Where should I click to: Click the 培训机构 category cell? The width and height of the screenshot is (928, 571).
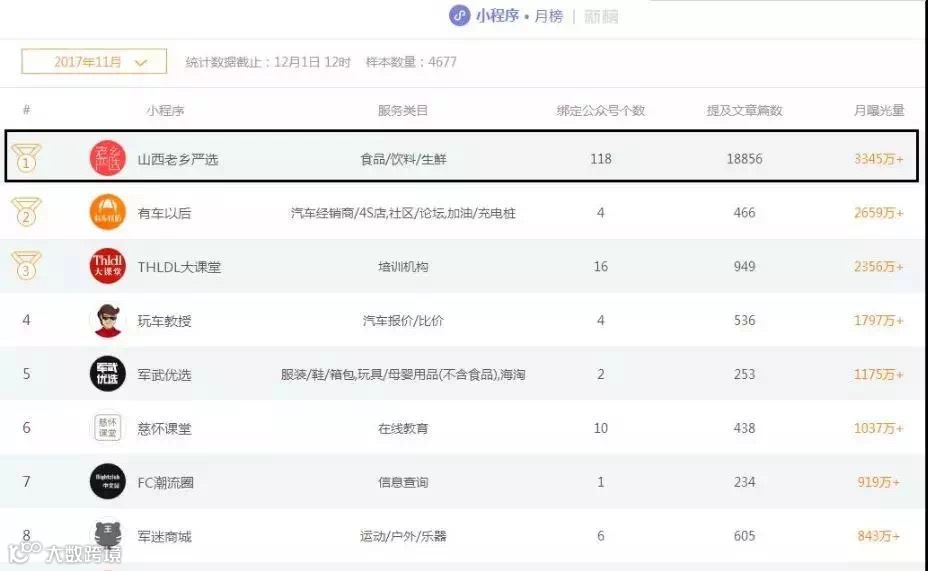coord(403,267)
